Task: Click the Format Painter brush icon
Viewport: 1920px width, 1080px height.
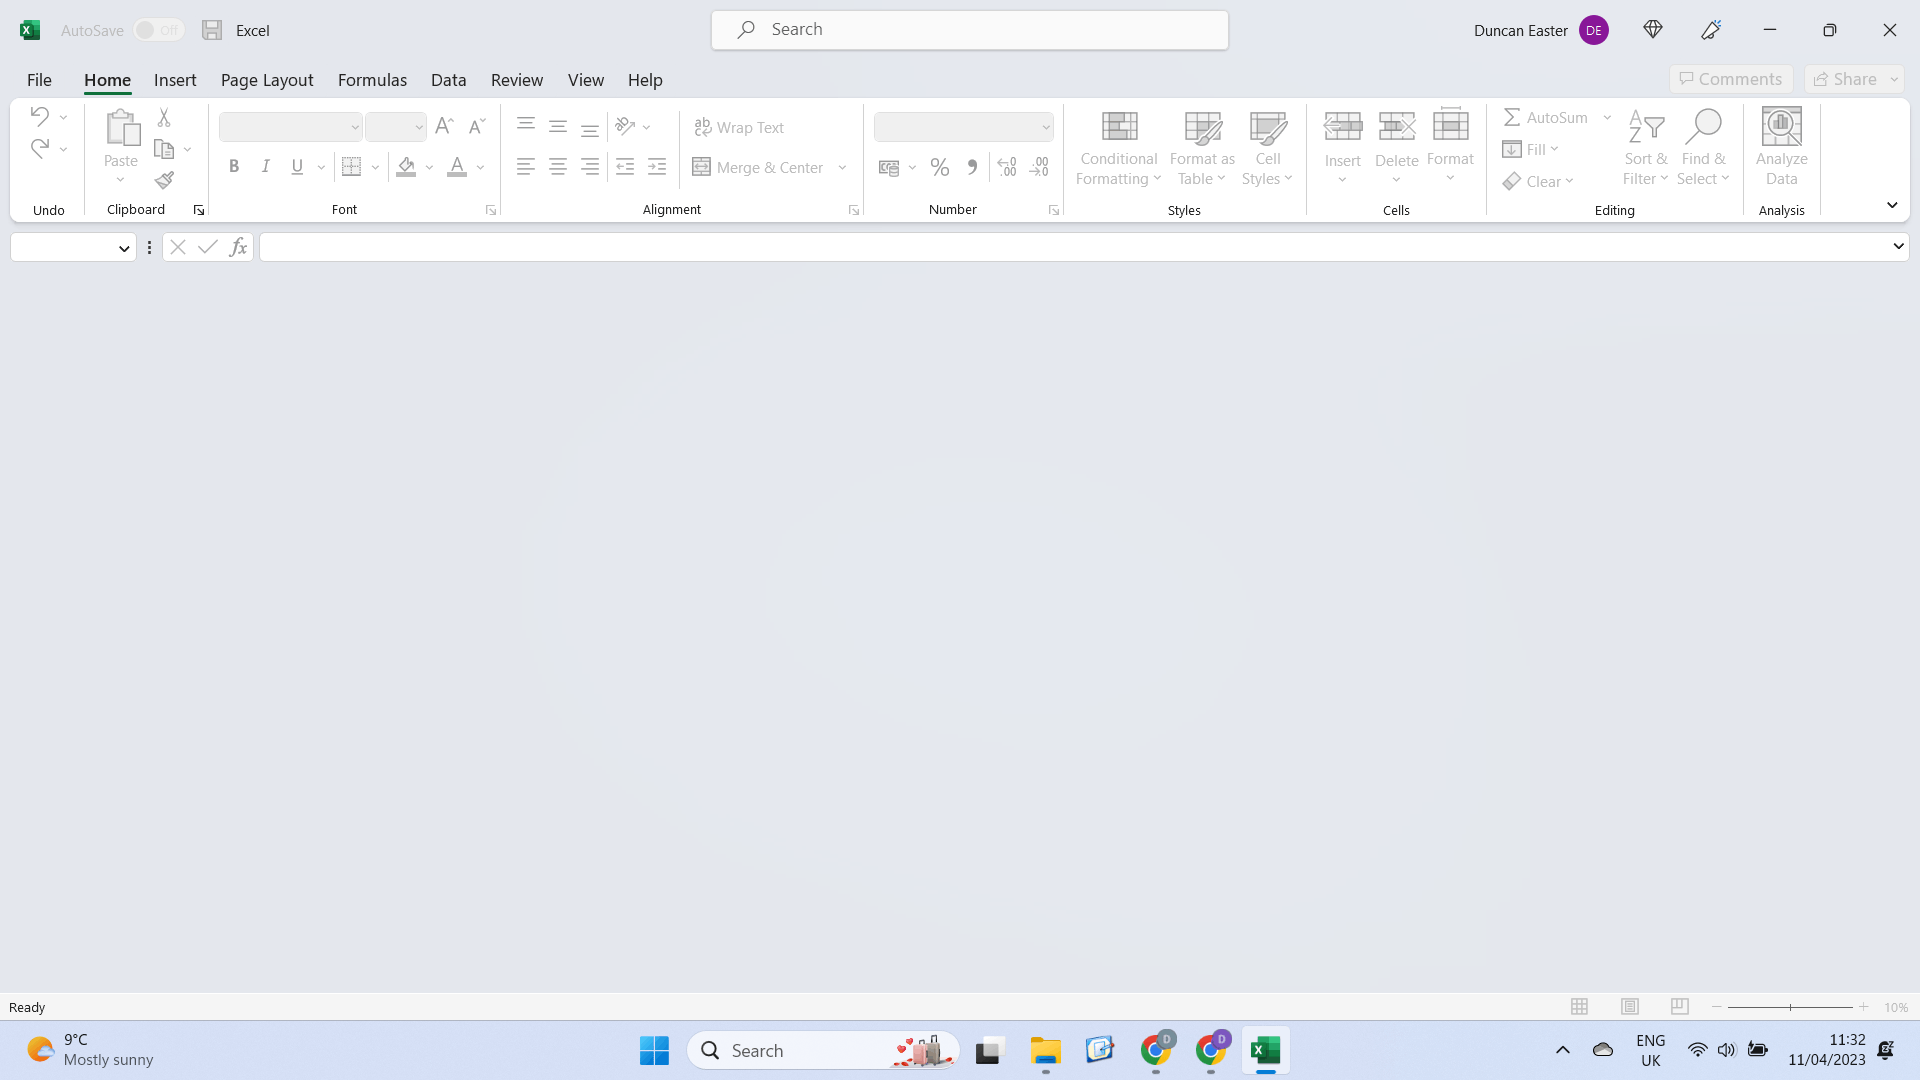Action: coord(164,181)
